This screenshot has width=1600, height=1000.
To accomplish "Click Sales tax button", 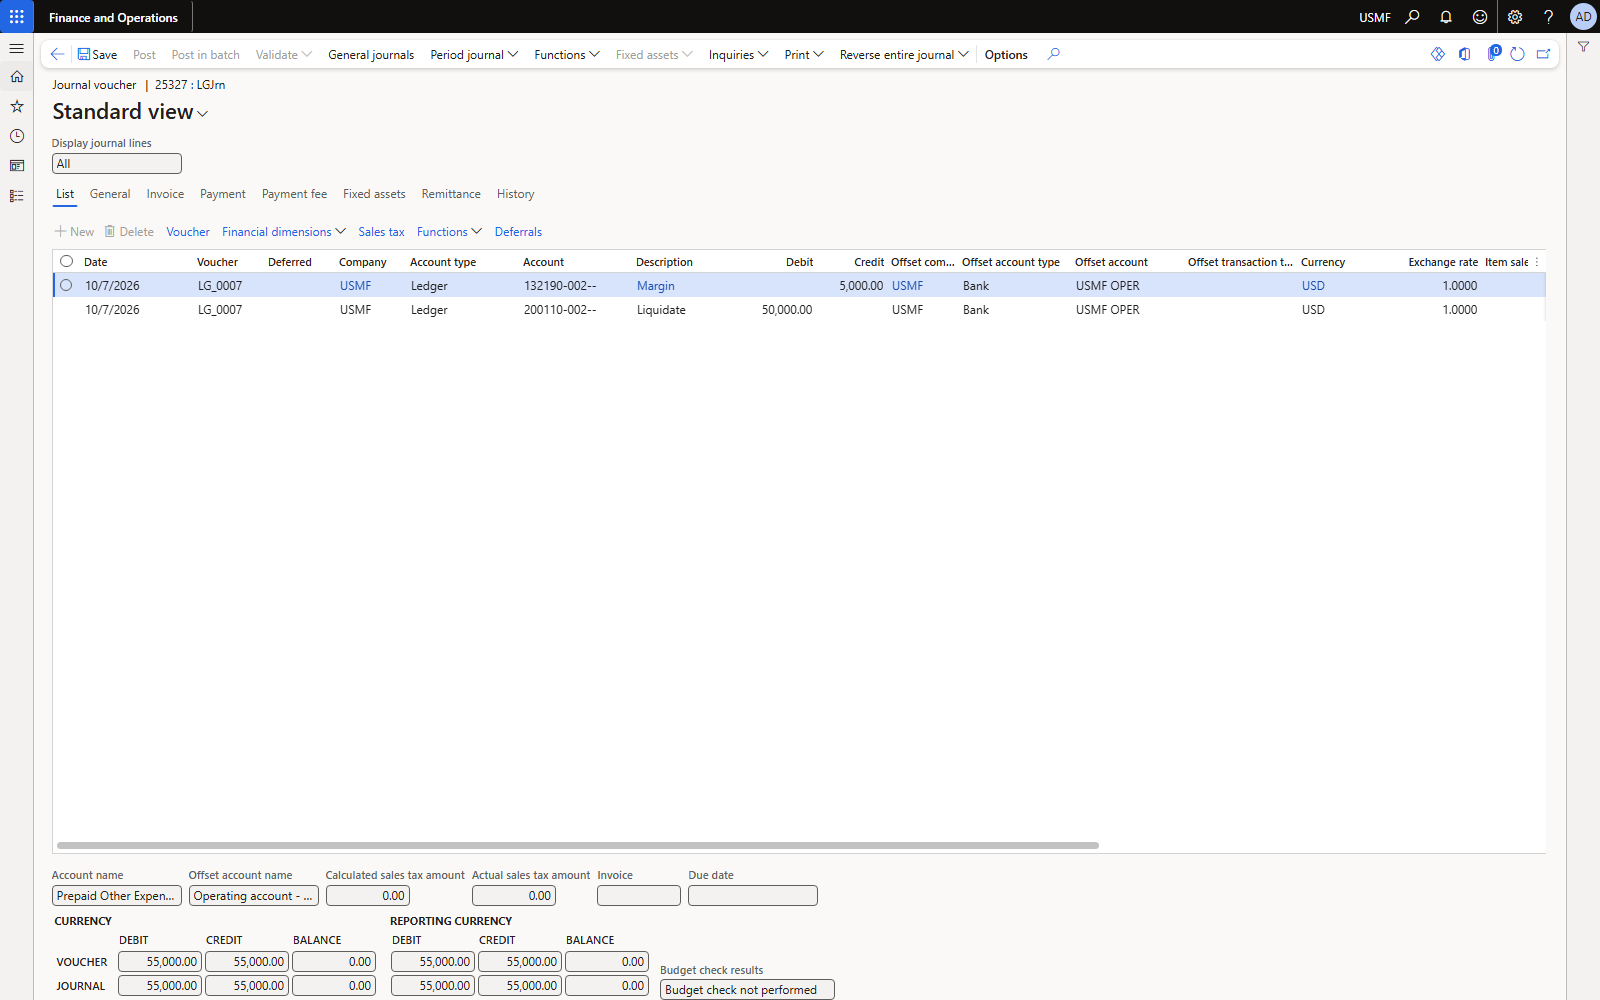I will coord(381,232).
